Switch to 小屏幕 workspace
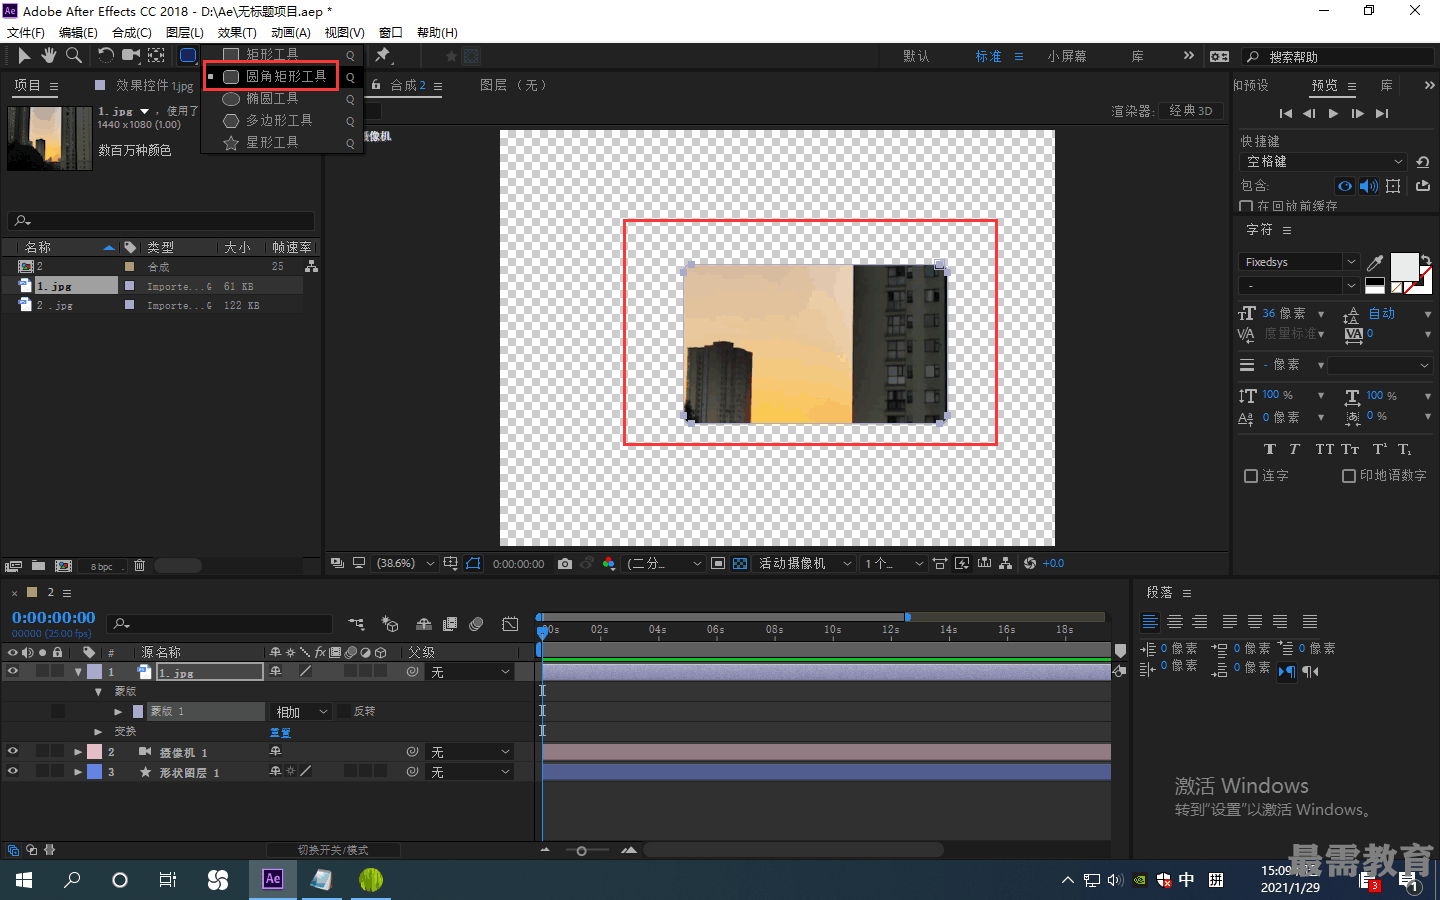 coord(1067,57)
